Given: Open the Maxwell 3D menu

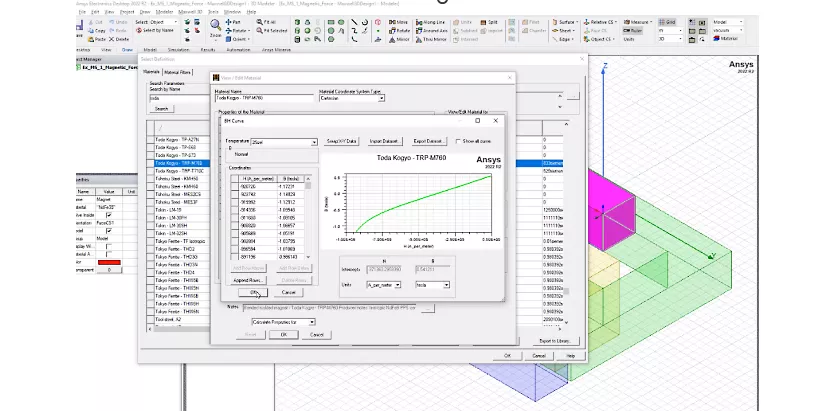Looking at the screenshot, I should (x=191, y=12).
